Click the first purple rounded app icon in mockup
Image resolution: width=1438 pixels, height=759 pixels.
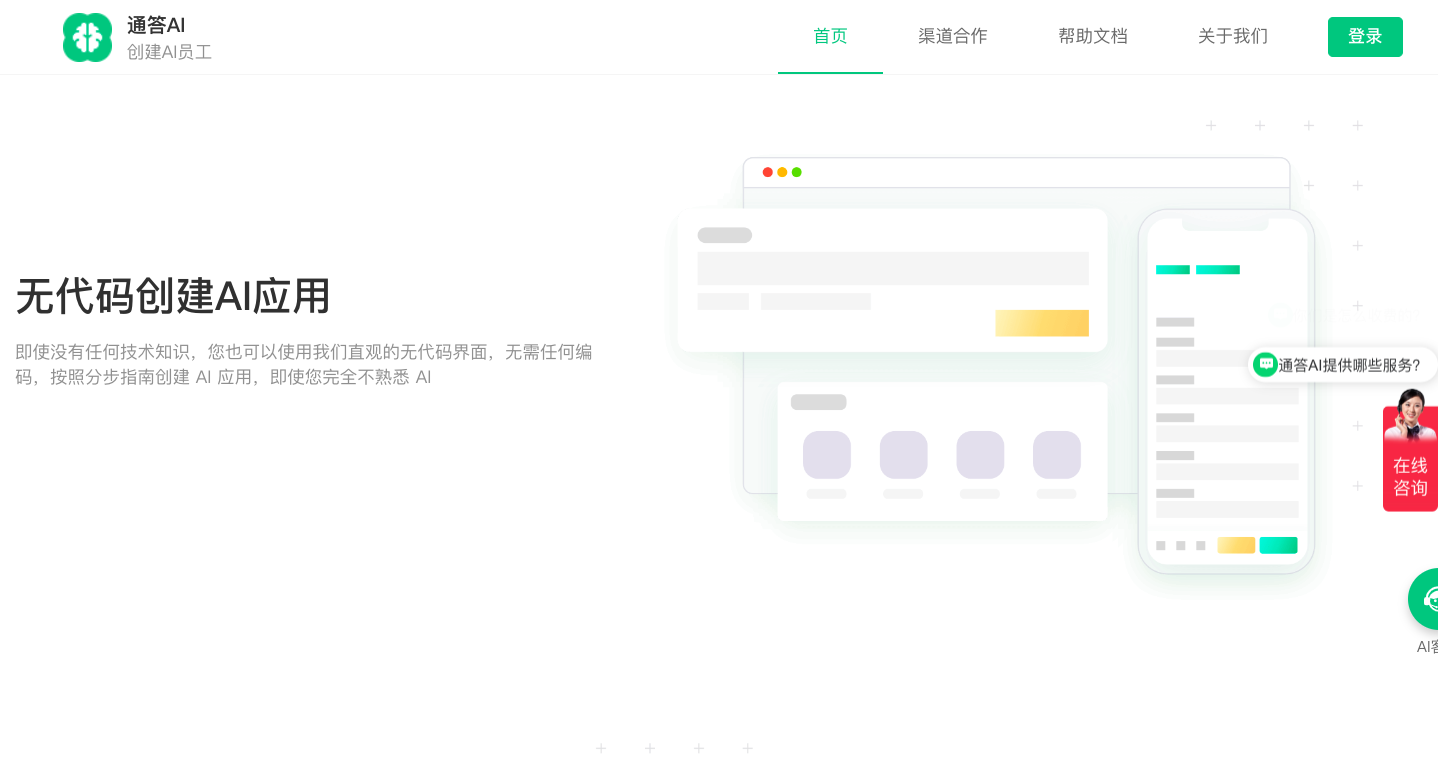click(x=826, y=453)
